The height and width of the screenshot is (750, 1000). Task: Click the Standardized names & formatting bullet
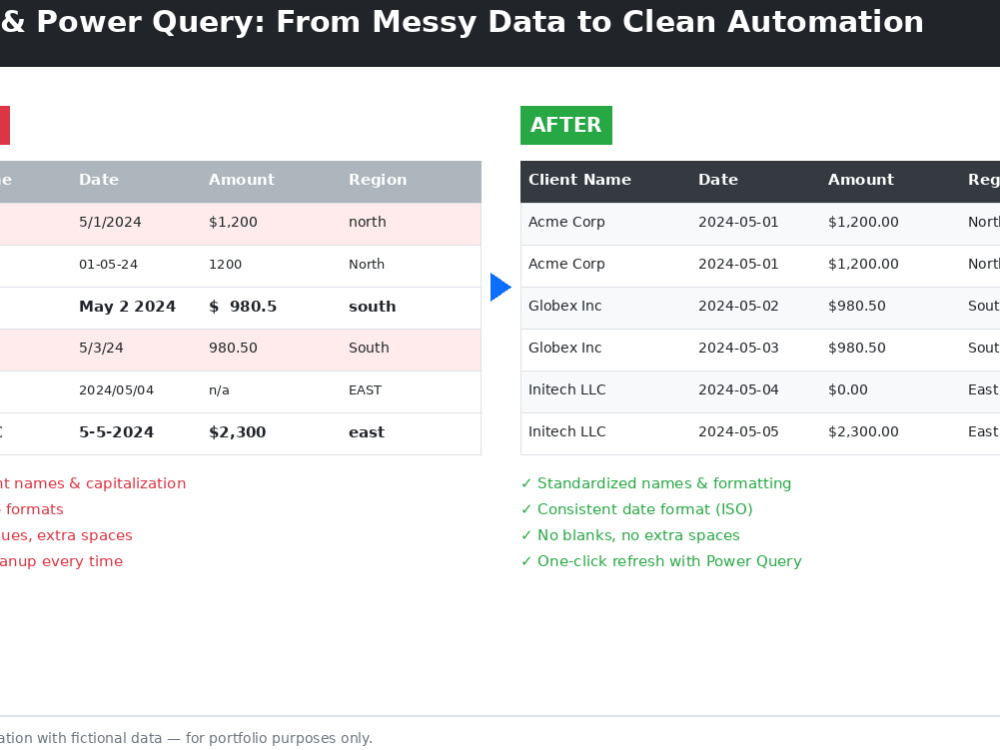tap(656, 483)
